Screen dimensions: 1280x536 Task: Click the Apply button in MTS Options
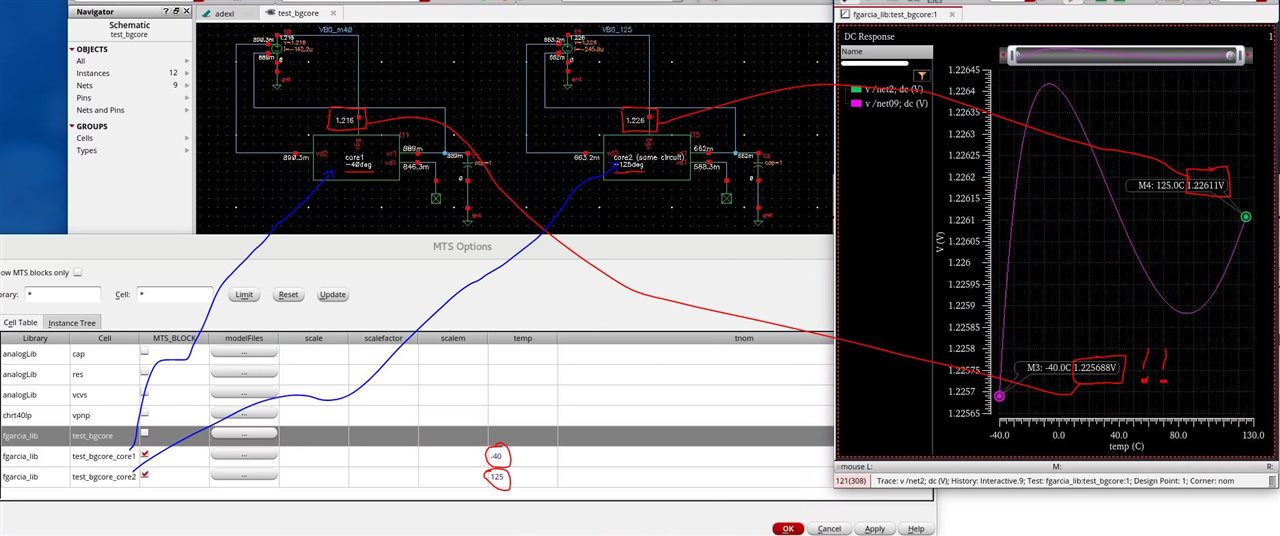click(874, 529)
